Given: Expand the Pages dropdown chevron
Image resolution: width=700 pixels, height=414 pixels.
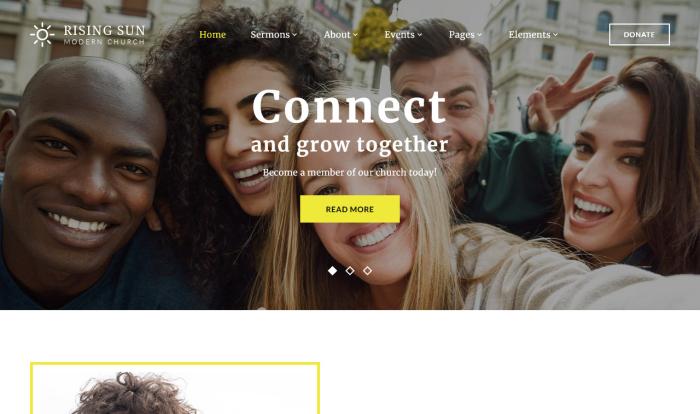Looking at the screenshot, I should point(479,35).
